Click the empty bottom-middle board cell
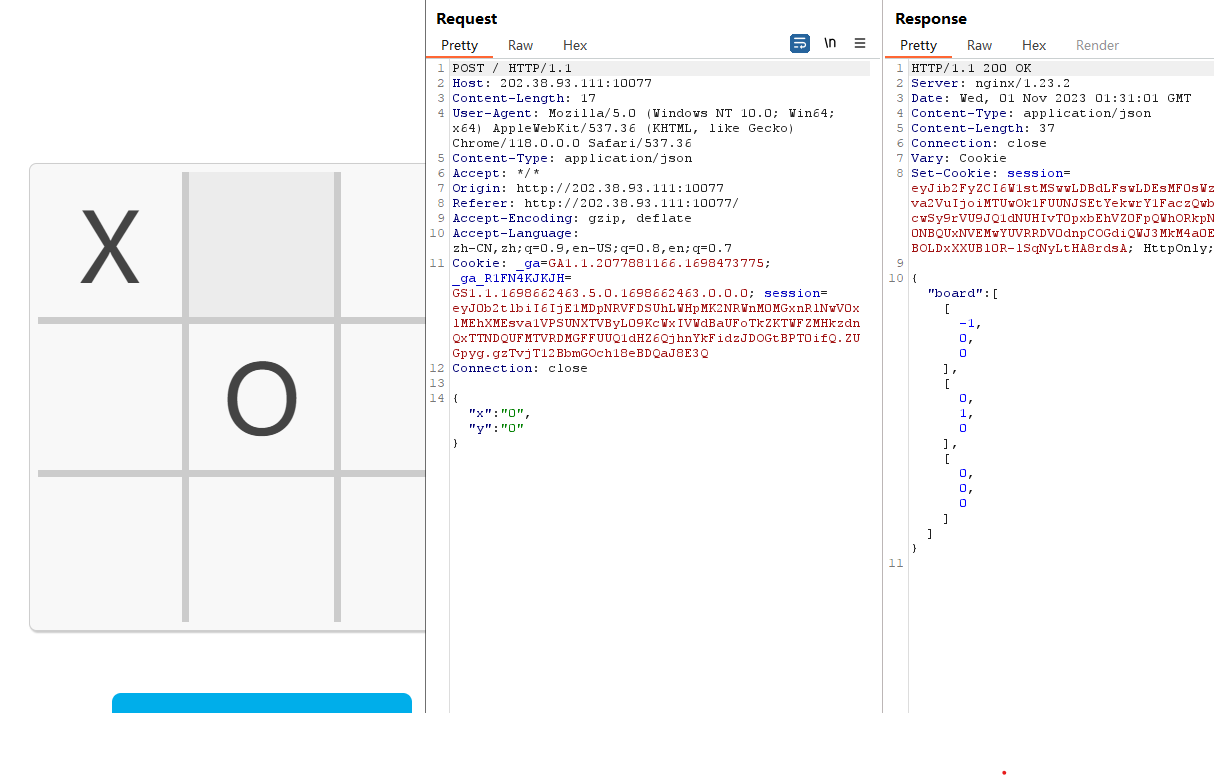This screenshot has height=776, width=1214. pyautogui.click(x=261, y=549)
